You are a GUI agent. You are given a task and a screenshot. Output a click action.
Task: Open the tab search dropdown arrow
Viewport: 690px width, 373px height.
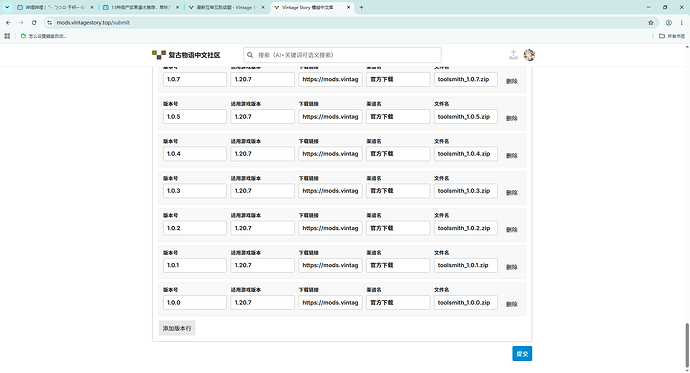[7, 7]
